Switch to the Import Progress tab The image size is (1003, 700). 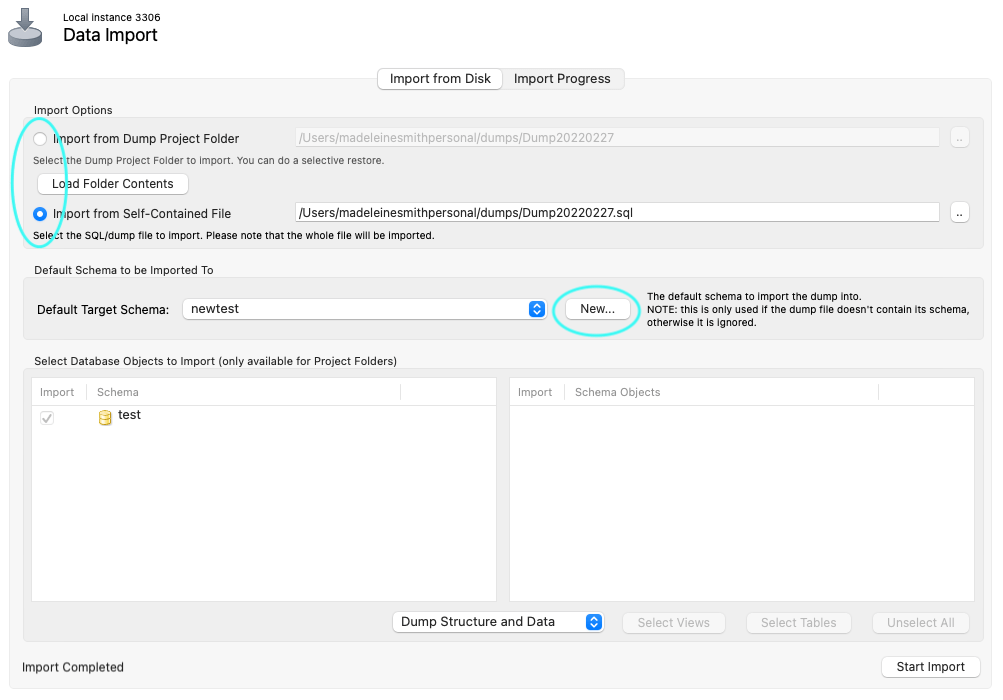[561, 78]
